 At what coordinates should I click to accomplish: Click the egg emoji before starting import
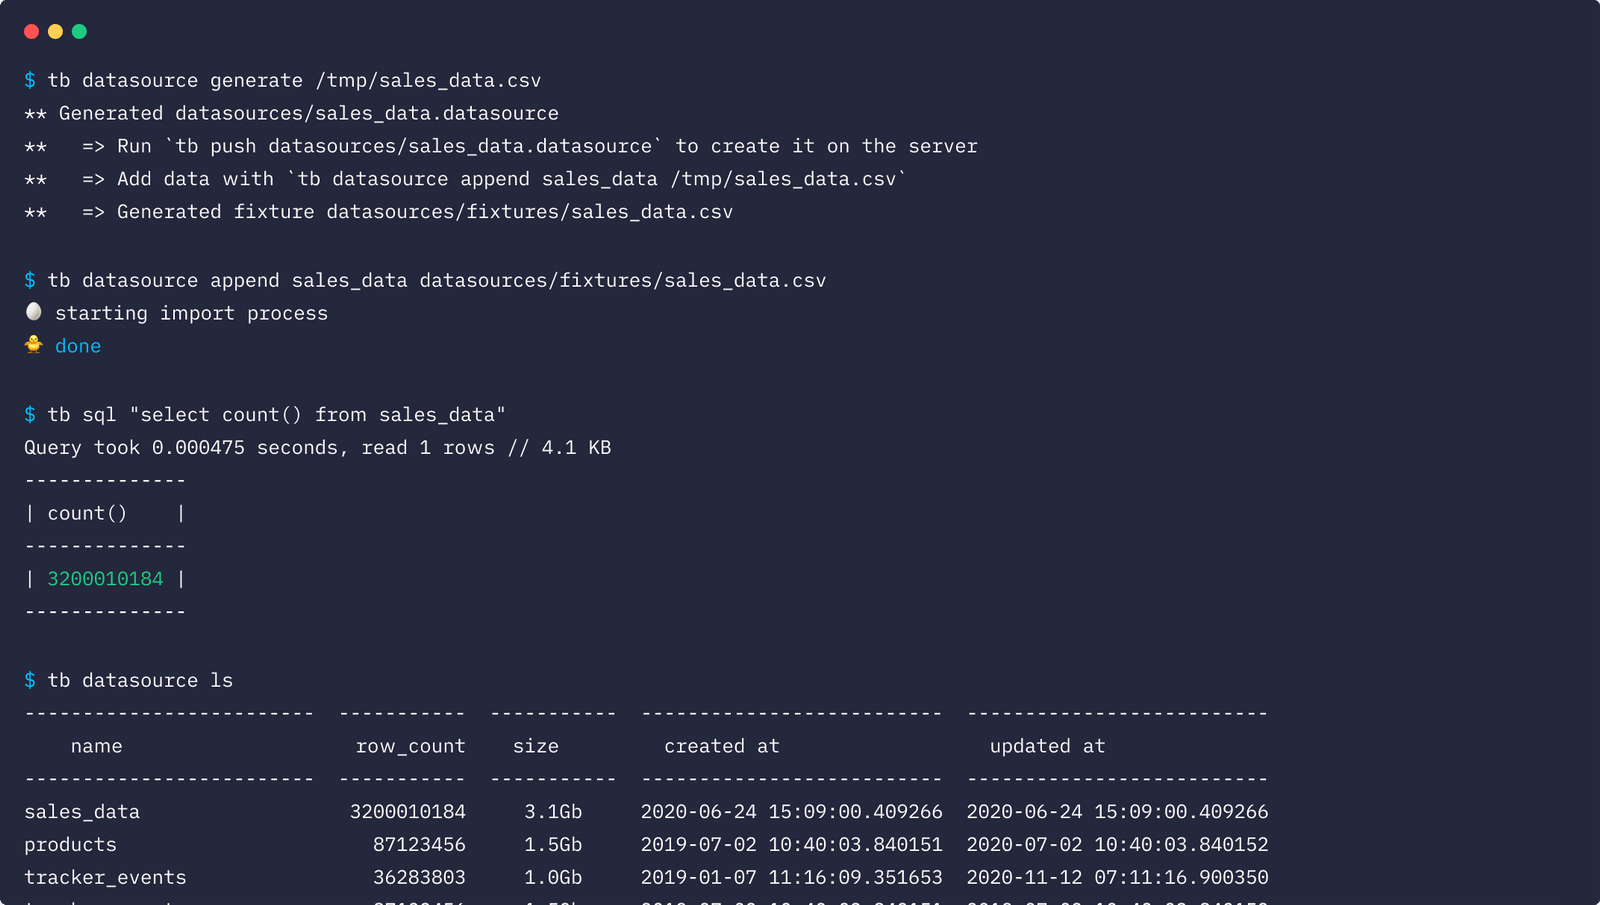pos(34,312)
